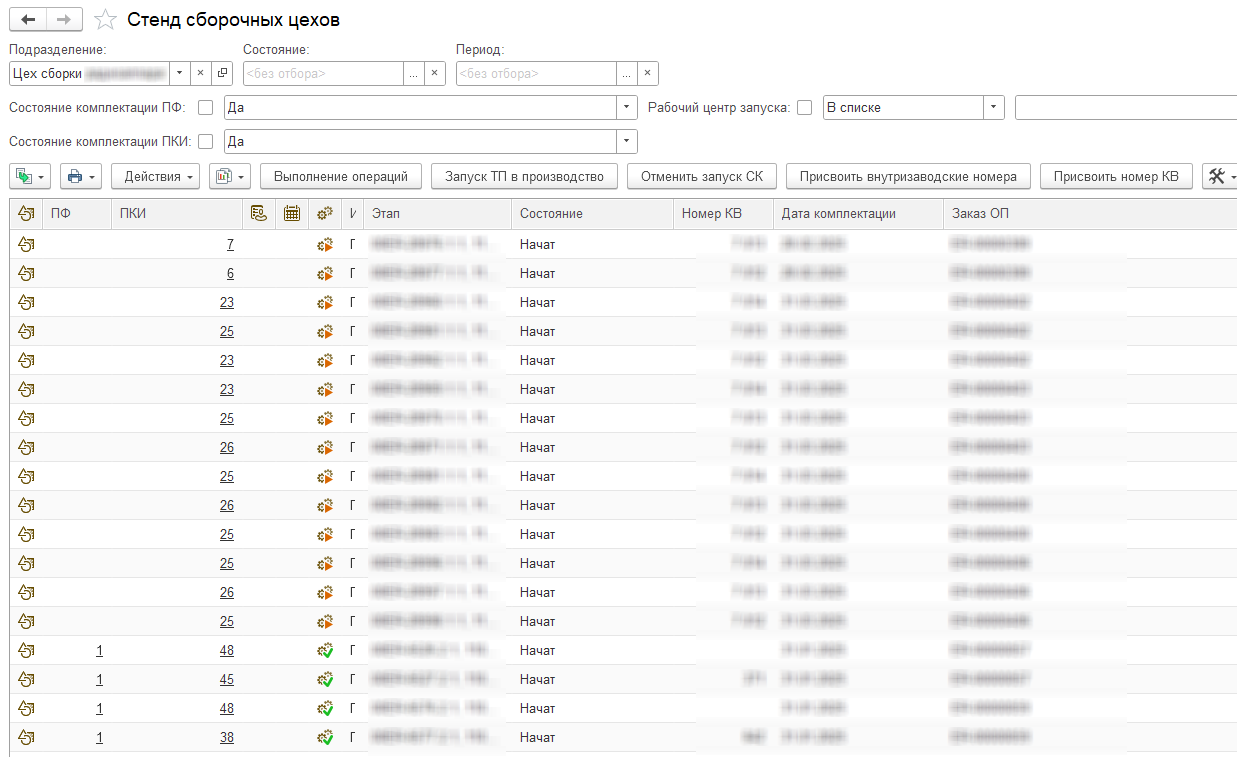Click the green spreadsheet icon button
The image size is (1237, 757).
click(x=29, y=177)
